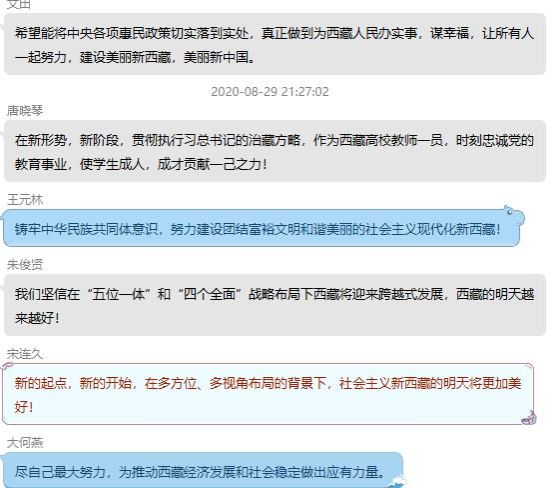This screenshot has height=488, width=558.
Task: Select 朱俊贤's message mentioning 五位一体
Action: pyautogui.click(x=275, y=305)
